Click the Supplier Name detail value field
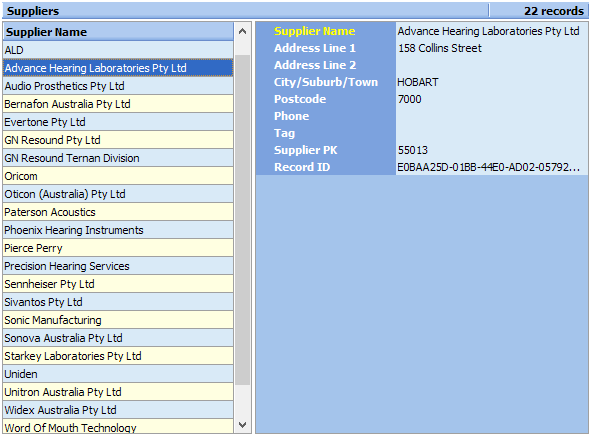Image resolution: width=591 pixels, height=436 pixels. click(x=491, y=31)
